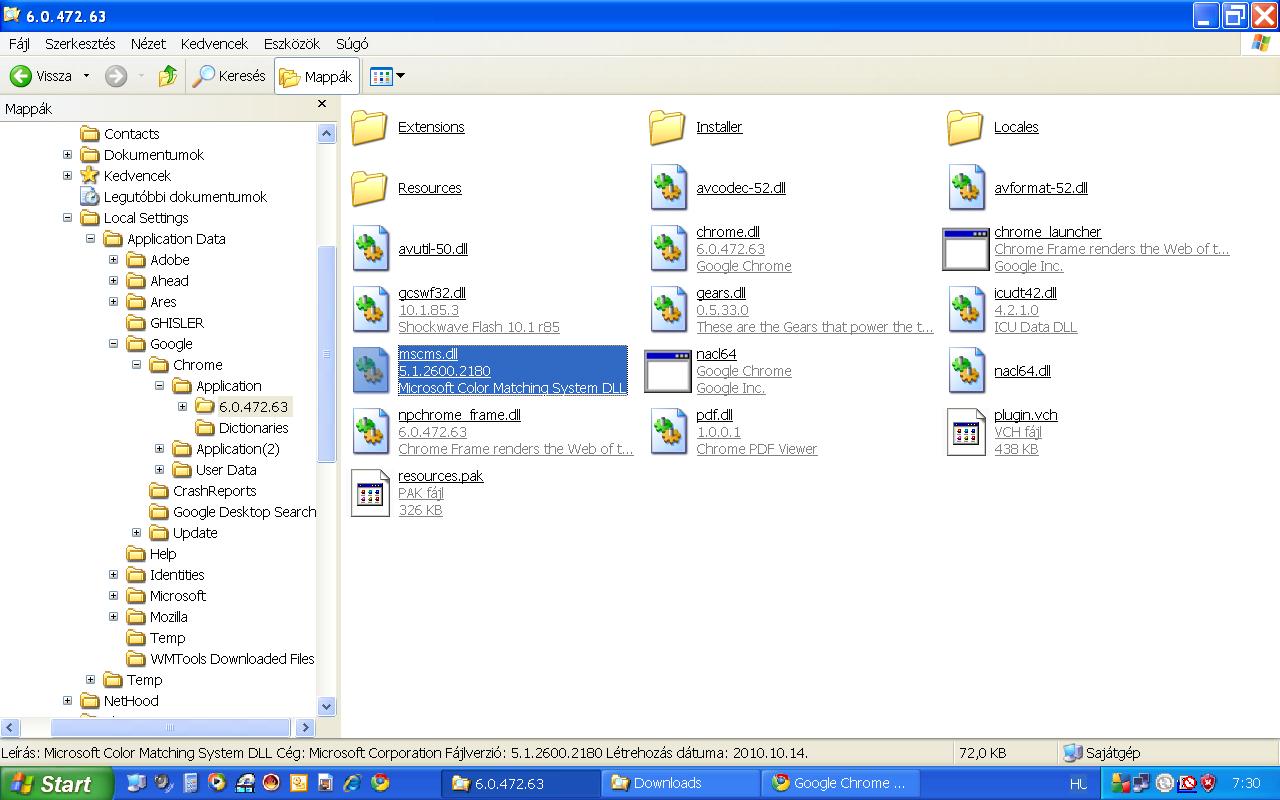This screenshot has height=800, width=1280.
Task: Open the Nézet menu
Action: (x=148, y=44)
